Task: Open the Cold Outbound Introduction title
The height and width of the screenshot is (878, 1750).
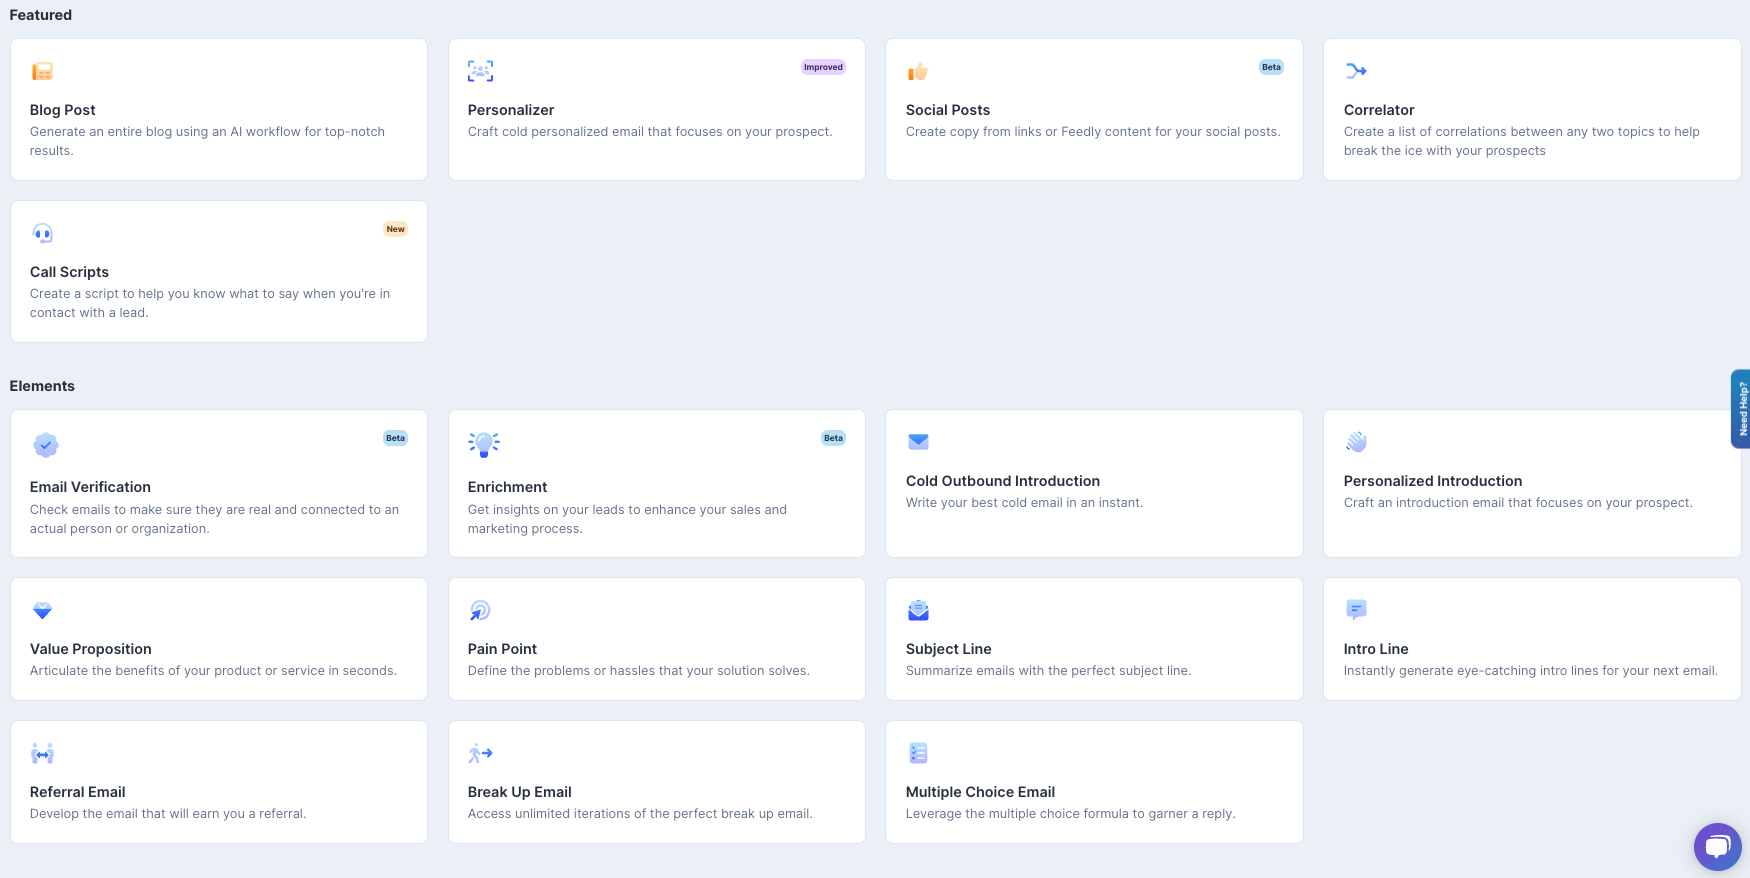Action: coord(1002,481)
